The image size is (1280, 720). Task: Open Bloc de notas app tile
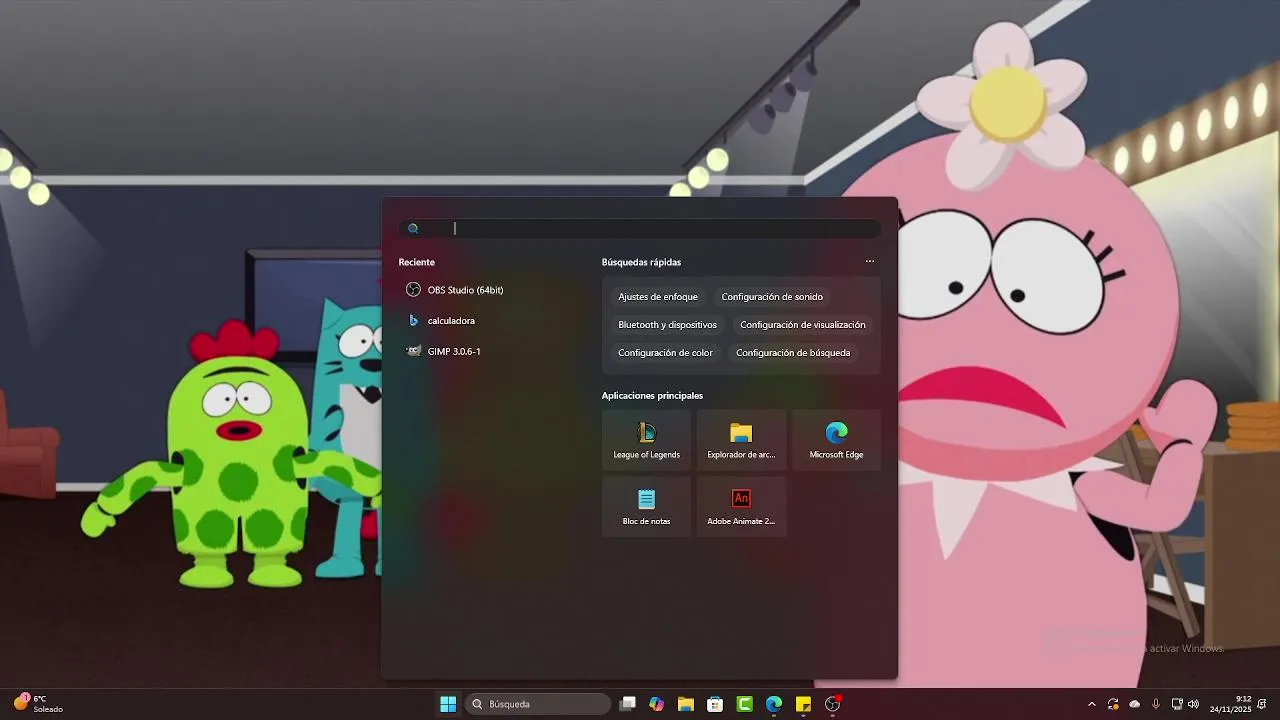coord(646,506)
